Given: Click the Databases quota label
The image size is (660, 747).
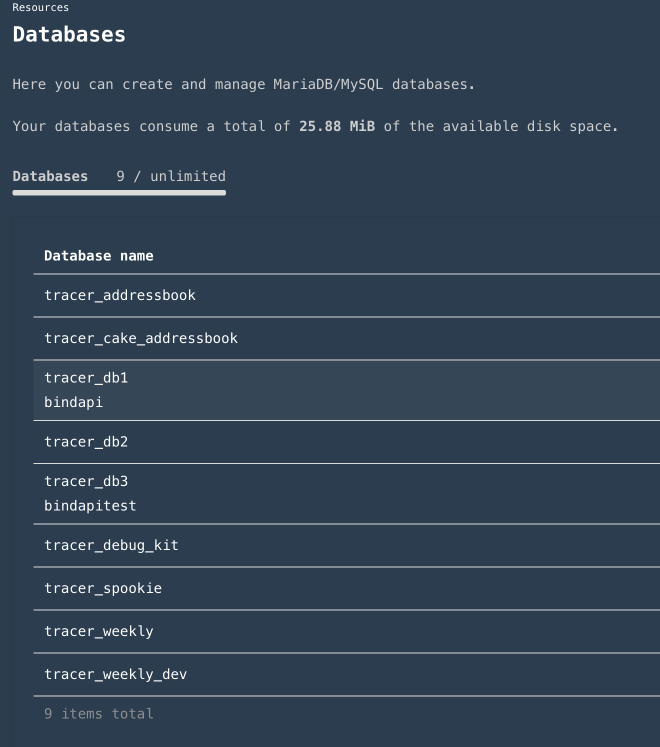Looking at the screenshot, I should pos(50,176).
